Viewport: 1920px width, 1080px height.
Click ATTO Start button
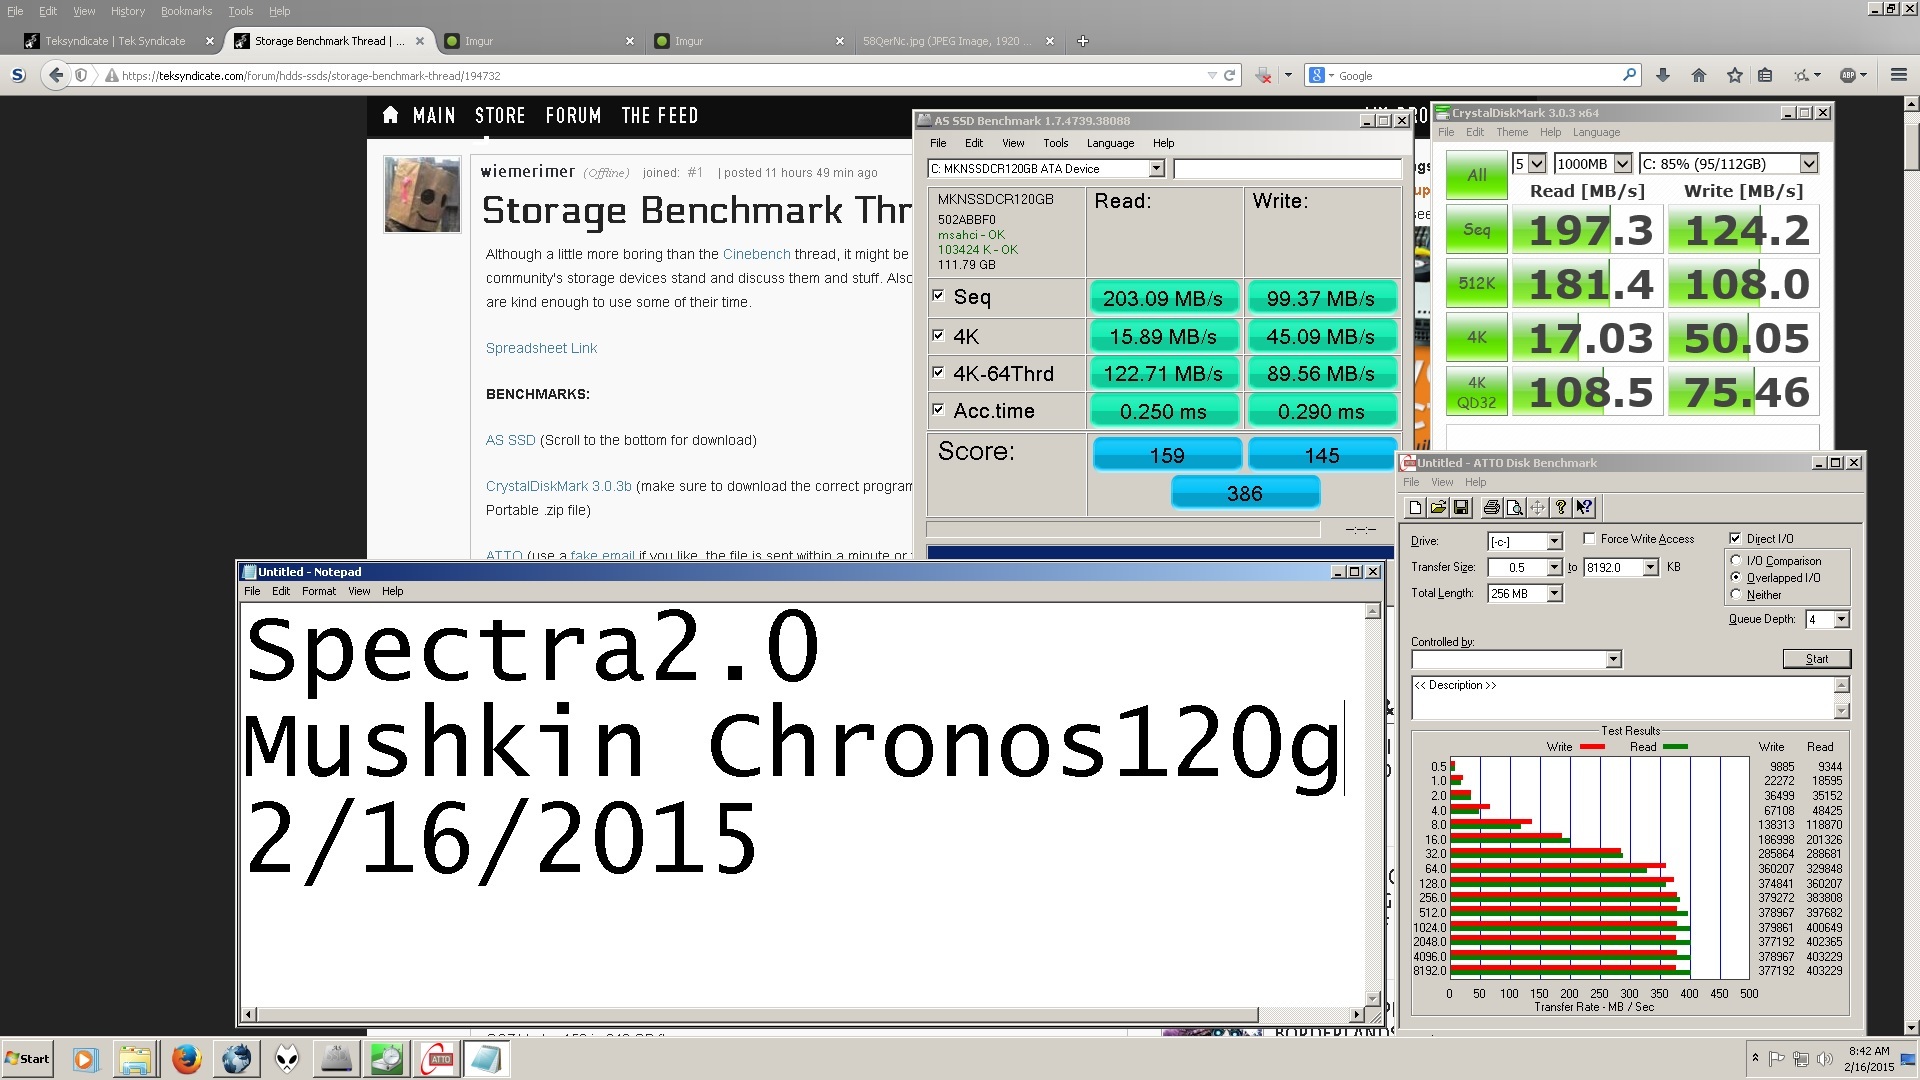pyautogui.click(x=1816, y=659)
